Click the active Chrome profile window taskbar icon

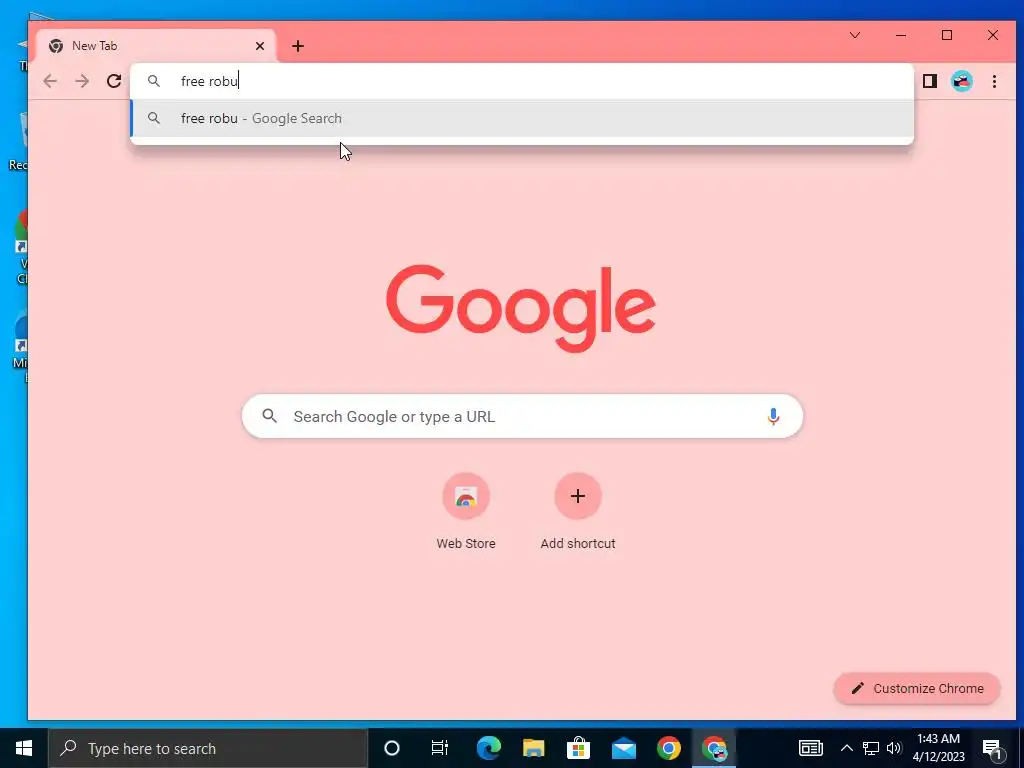tap(714, 748)
